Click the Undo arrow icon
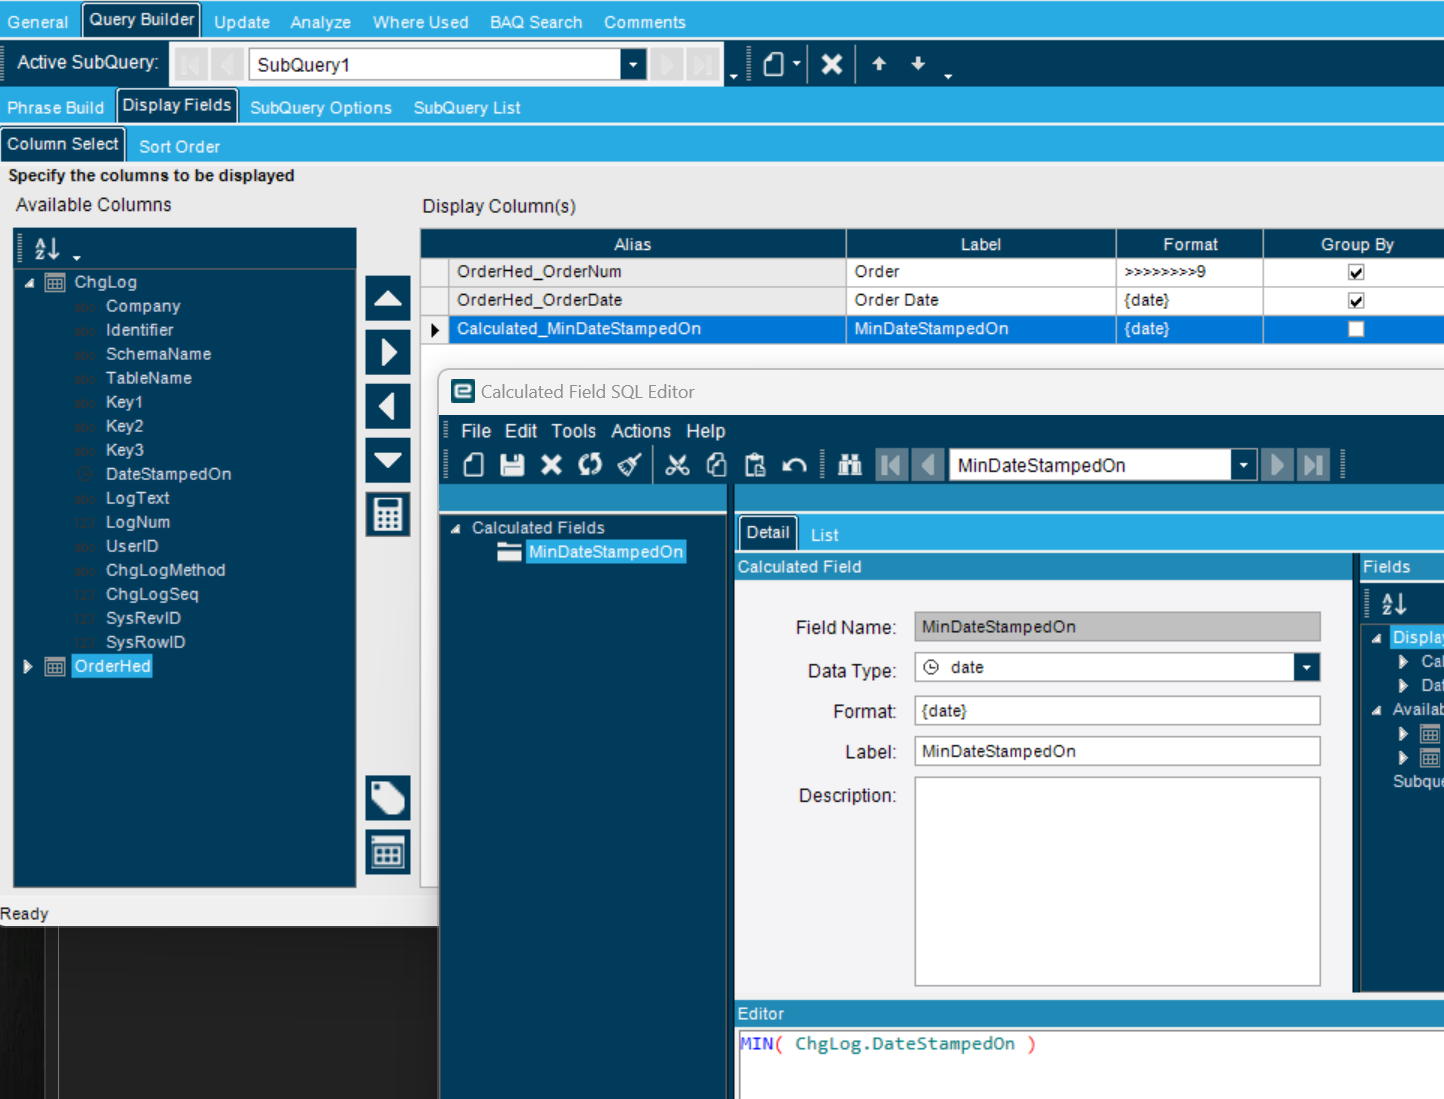1444x1099 pixels. pyautogui.click(x=794, y=465)
